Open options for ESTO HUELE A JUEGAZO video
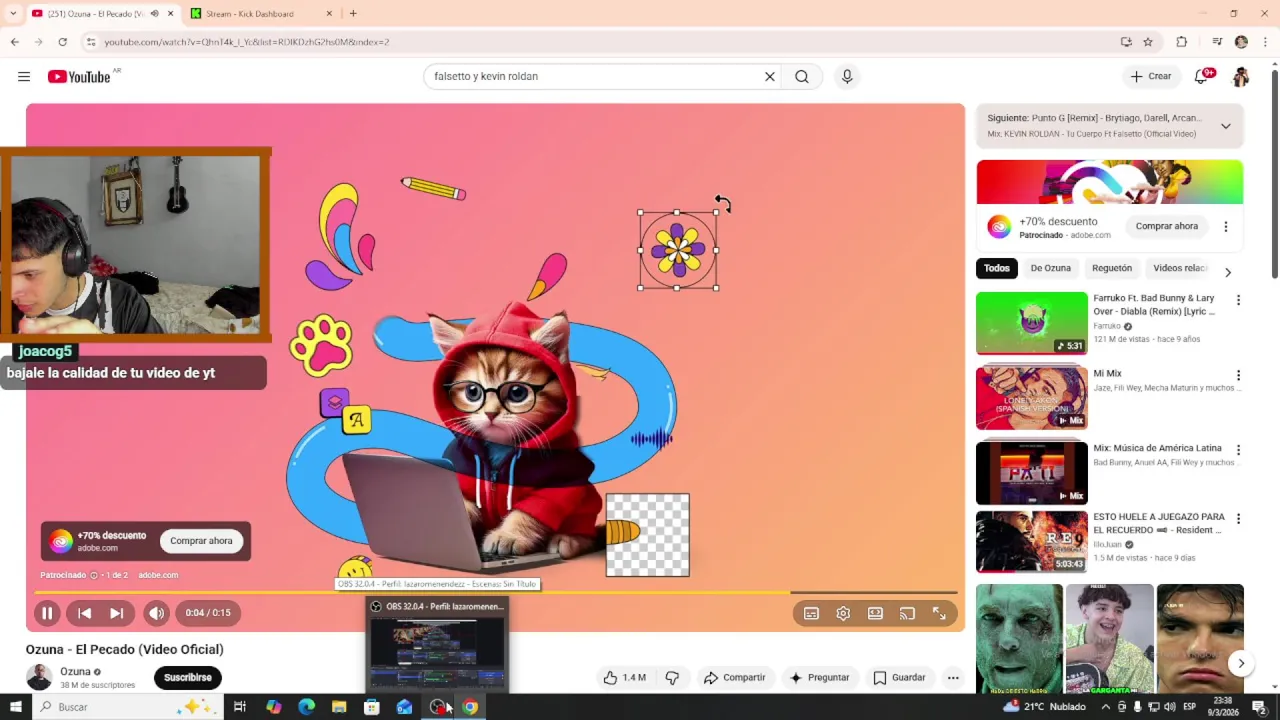1280x720 pixels. coord(1238,519)
